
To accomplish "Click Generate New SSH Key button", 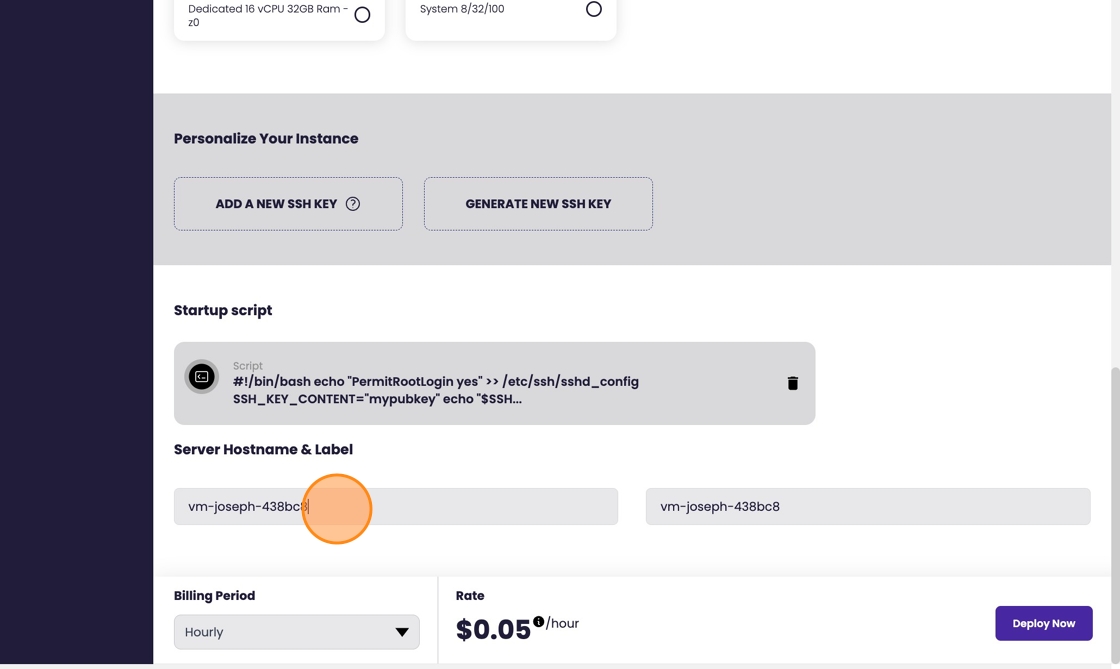I will [x=538, y=204].
